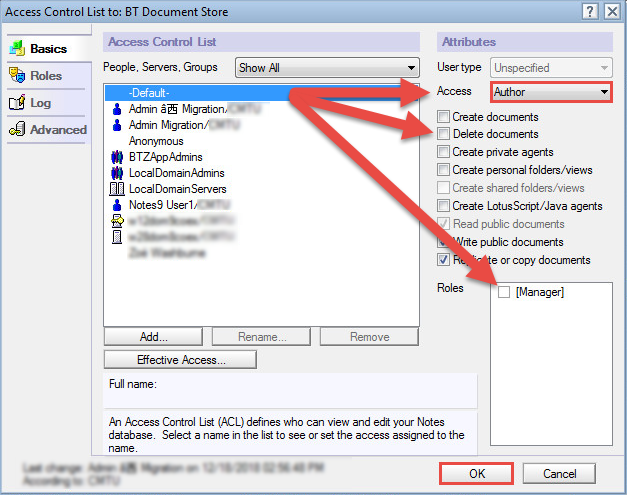Confirm with the OK button
Screen dimensions: 627x495
coord(477,473)
